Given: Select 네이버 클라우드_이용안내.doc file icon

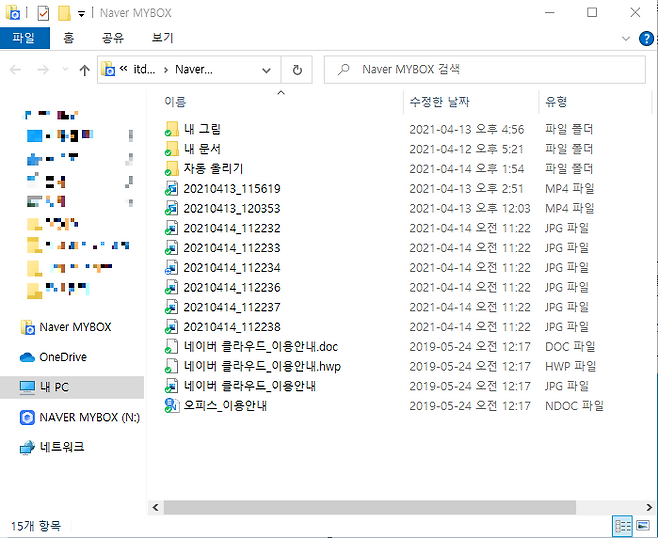Looking at the screenshot, I should pyautogui.click(x=171, y=347).
